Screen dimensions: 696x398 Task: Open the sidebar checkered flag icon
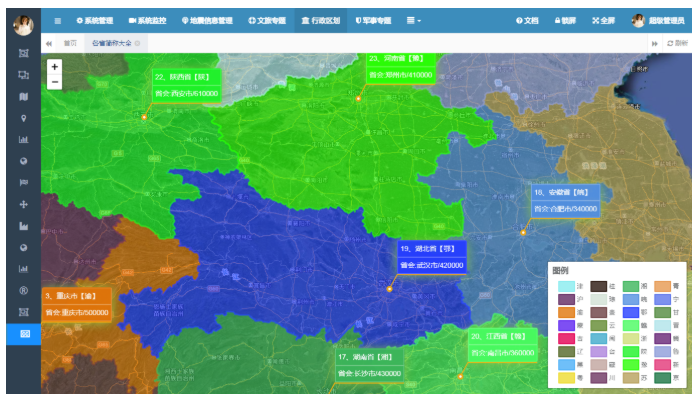tap(24, 182)
